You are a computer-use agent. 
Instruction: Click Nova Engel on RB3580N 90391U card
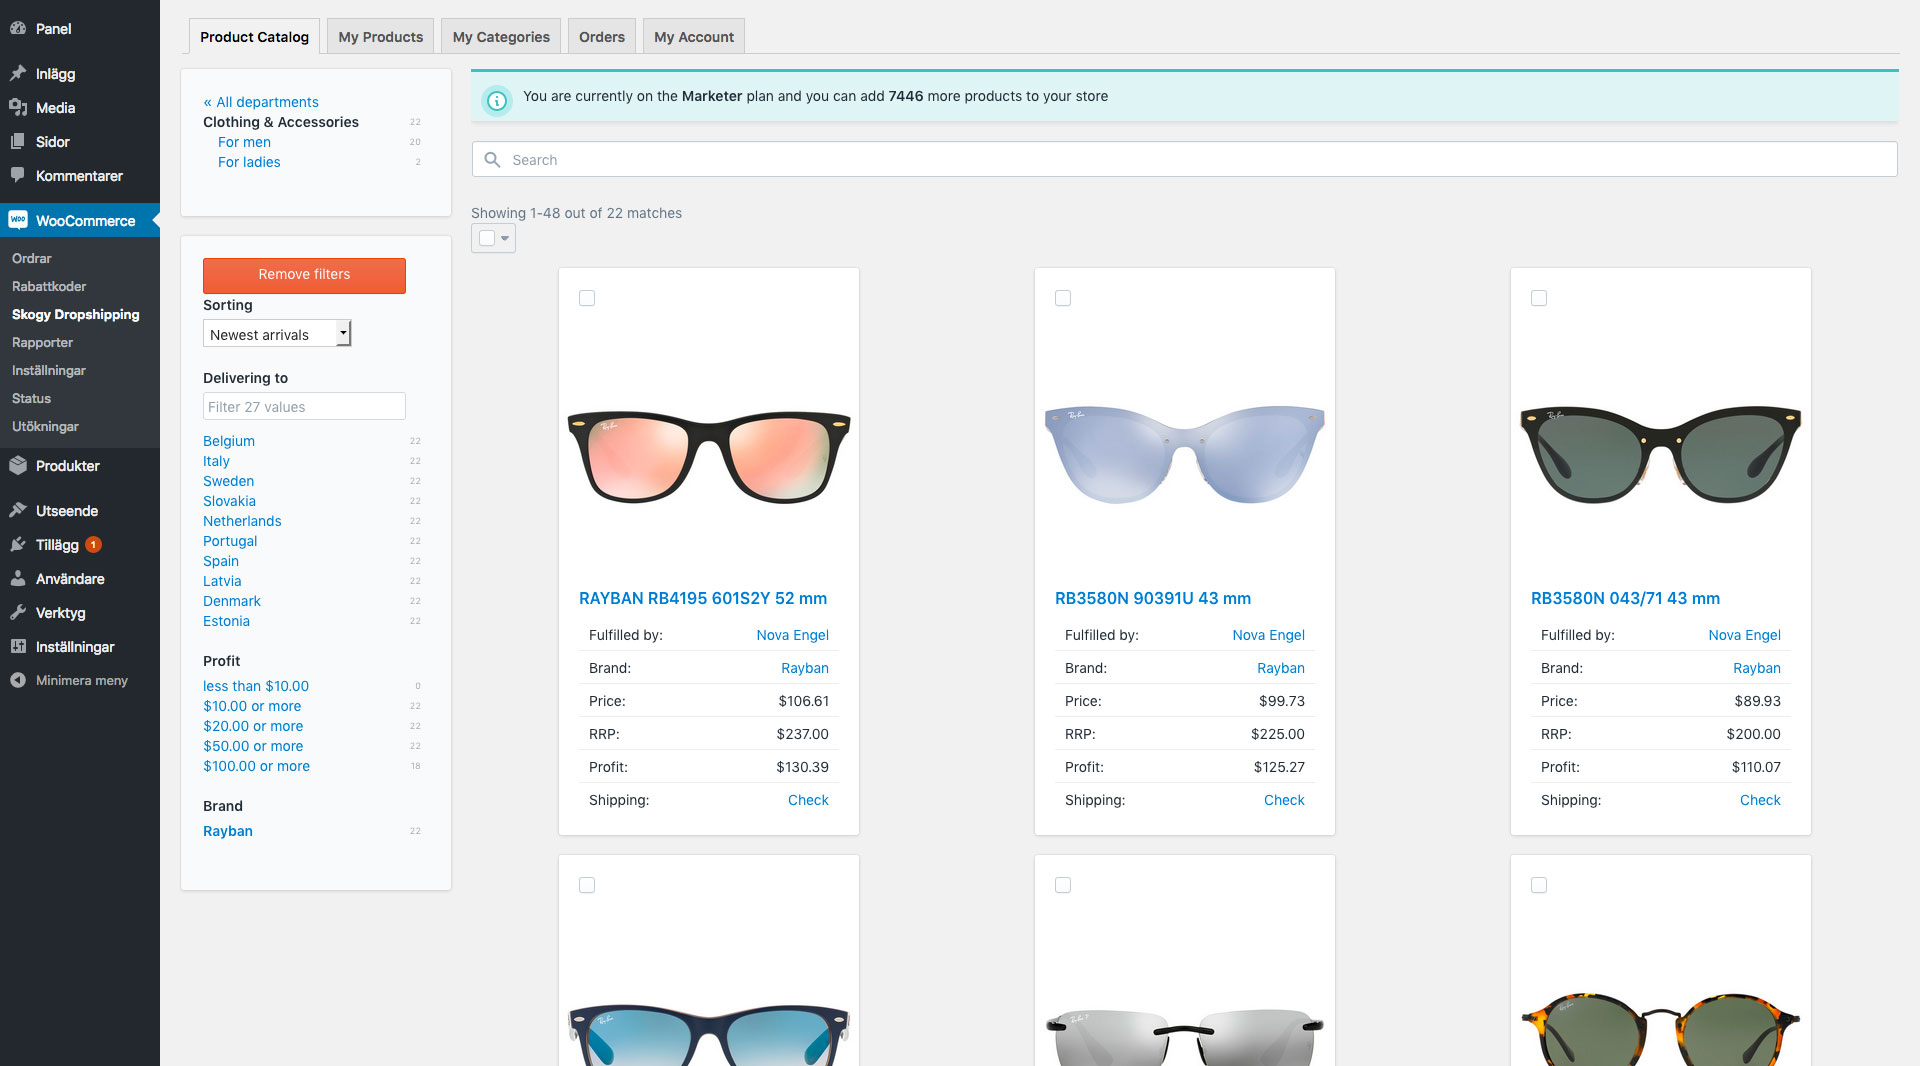coord(1268,635)
